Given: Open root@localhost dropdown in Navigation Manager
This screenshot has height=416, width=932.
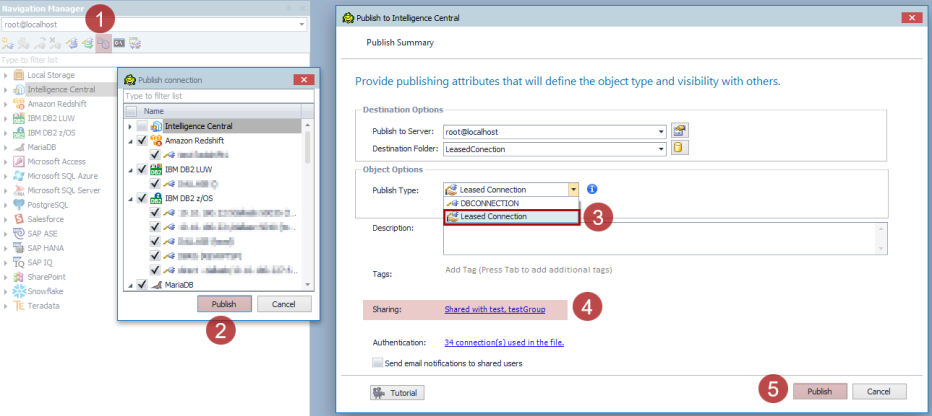Looking at the screenshot, I should pos(302,25).
